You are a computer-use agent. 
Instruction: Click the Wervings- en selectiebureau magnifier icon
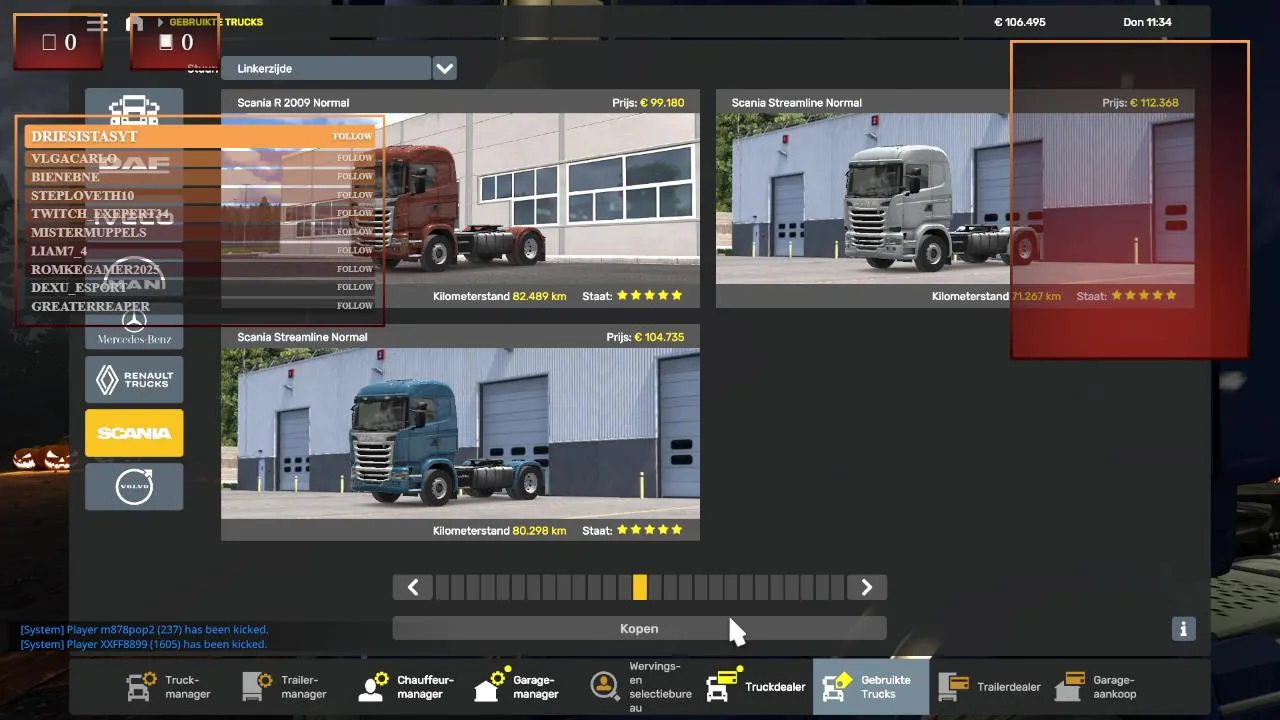[604, 686]
